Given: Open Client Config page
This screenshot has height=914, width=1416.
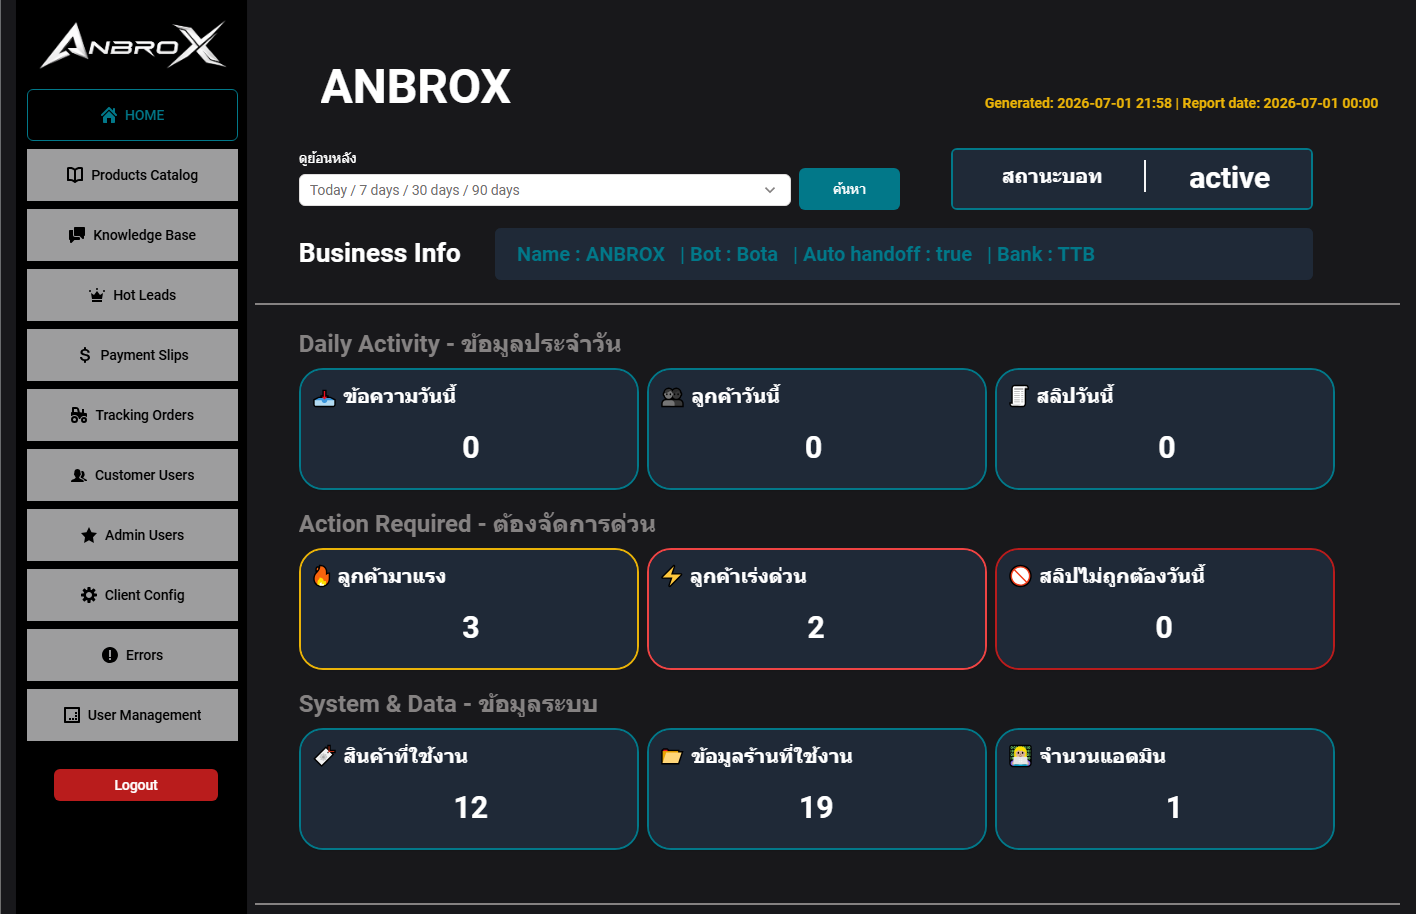Looking at the screenshot, I should [x=132, y=595].
